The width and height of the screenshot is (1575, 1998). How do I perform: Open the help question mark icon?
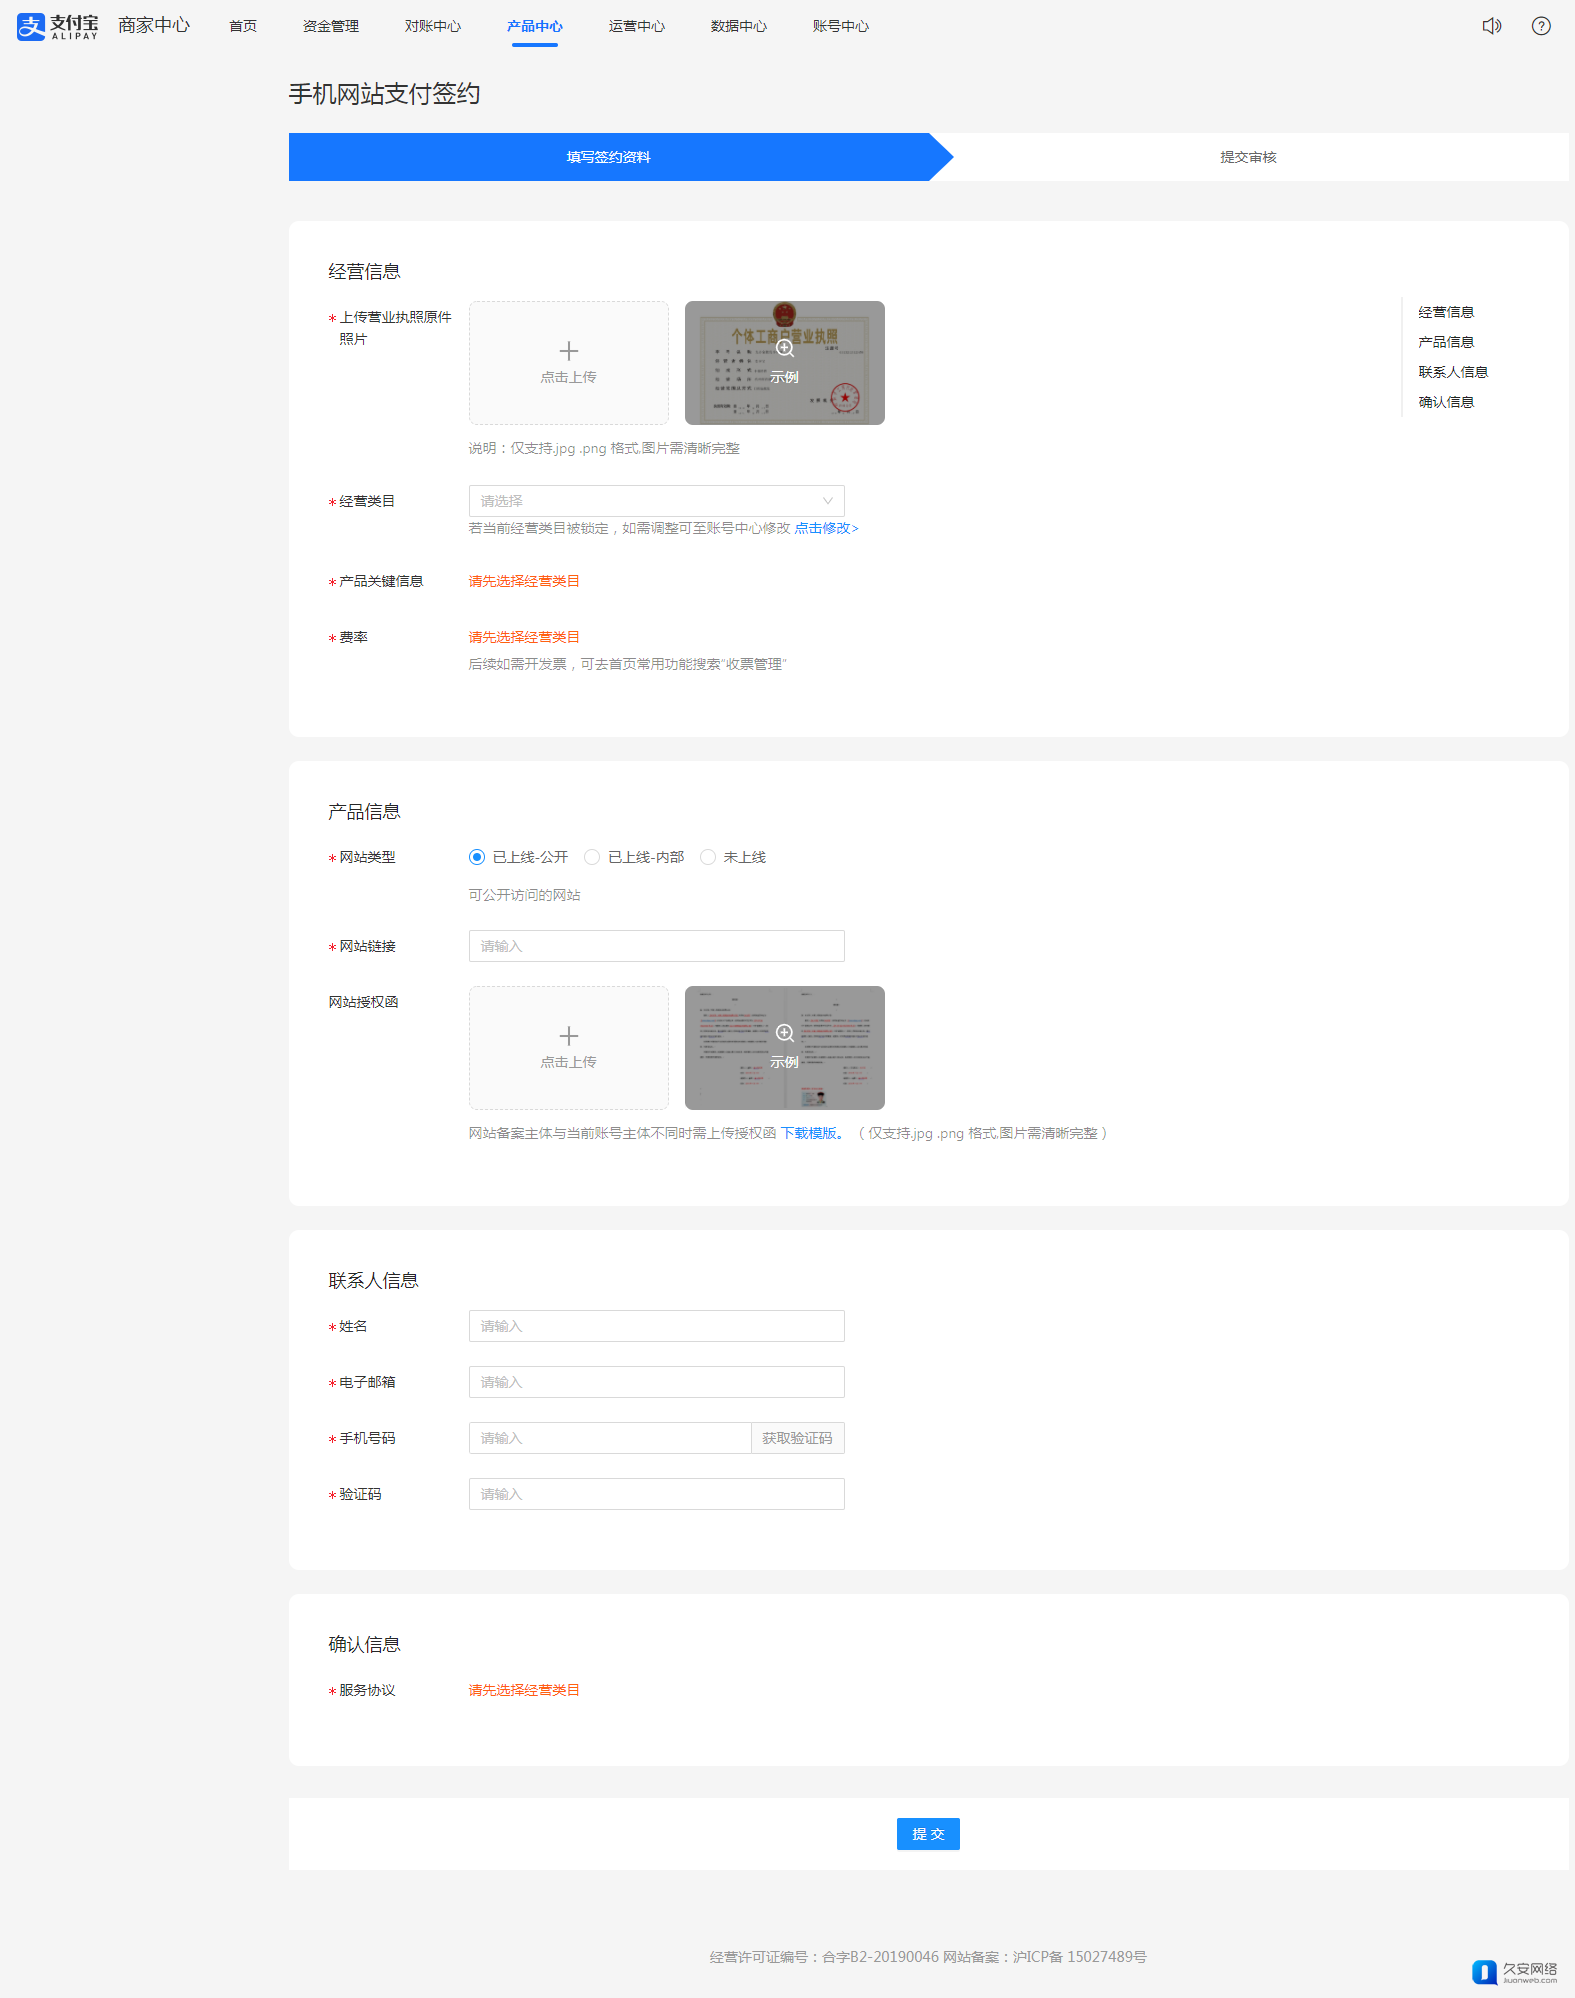1540,26
